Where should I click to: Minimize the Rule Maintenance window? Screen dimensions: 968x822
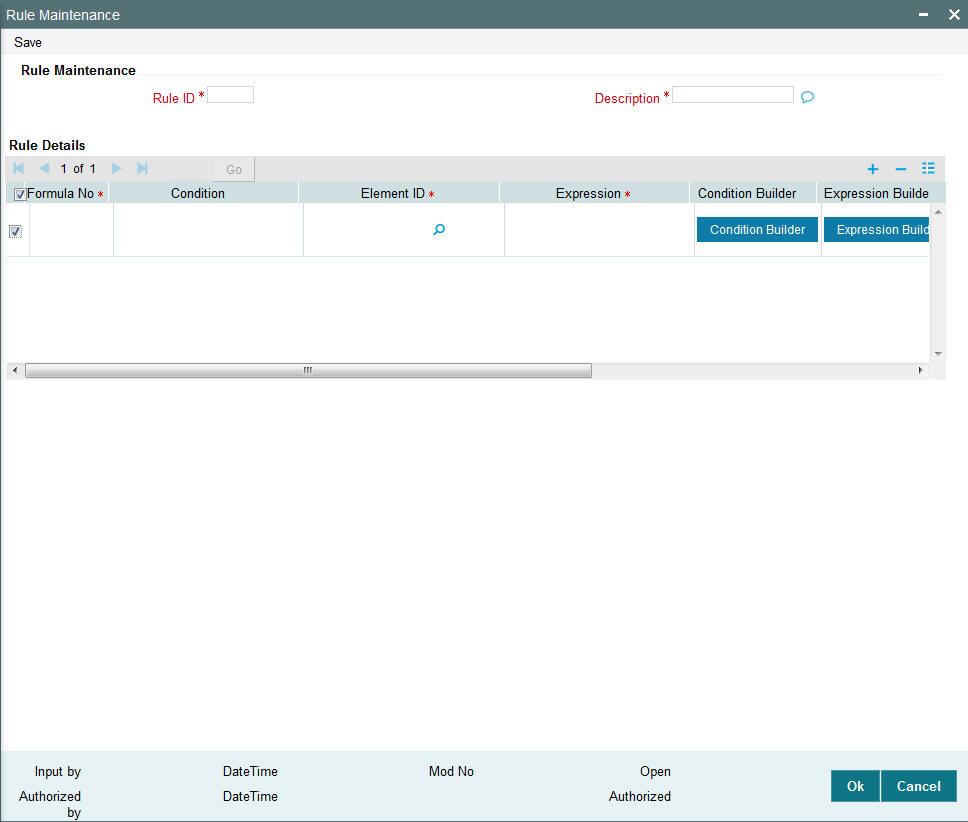click(x=924, y=14)
